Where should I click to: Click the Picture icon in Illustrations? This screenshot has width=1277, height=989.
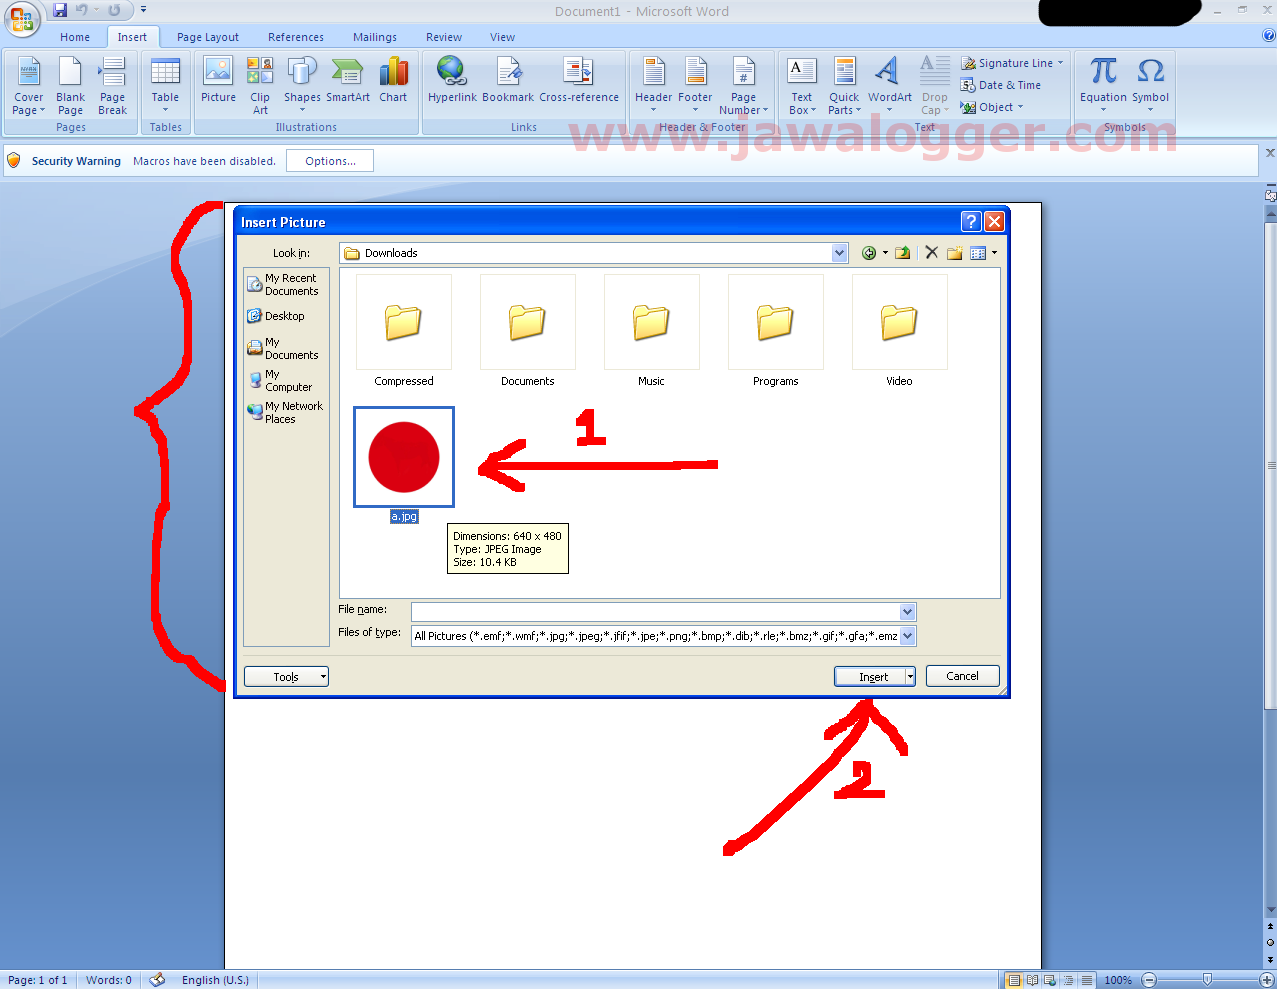pos(218,79)
